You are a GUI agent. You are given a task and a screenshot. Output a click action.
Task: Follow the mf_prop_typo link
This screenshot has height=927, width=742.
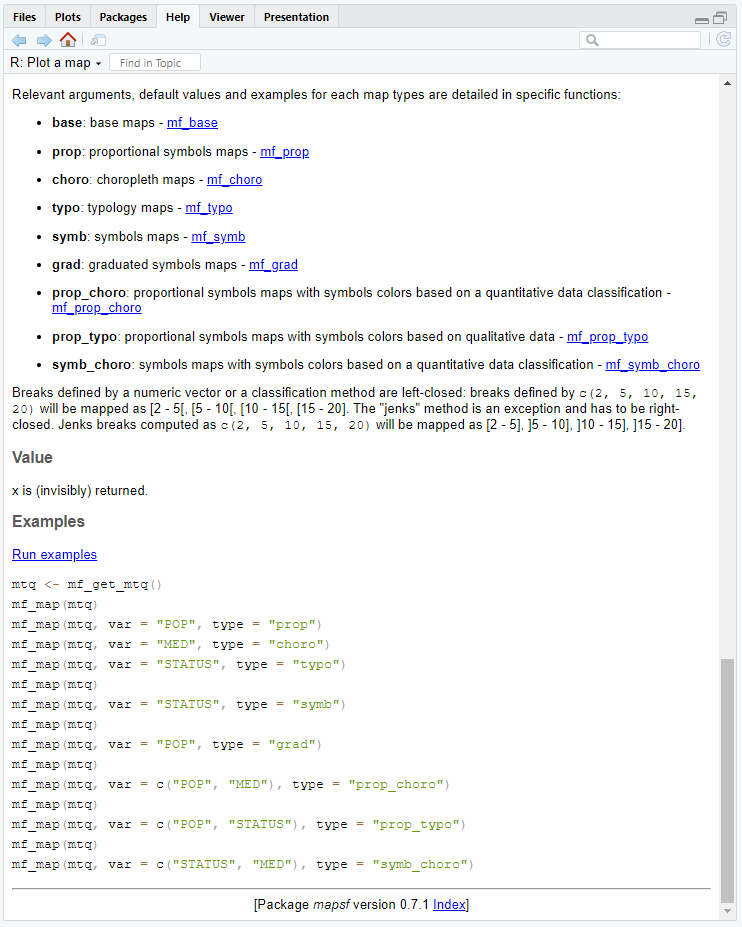607,337
